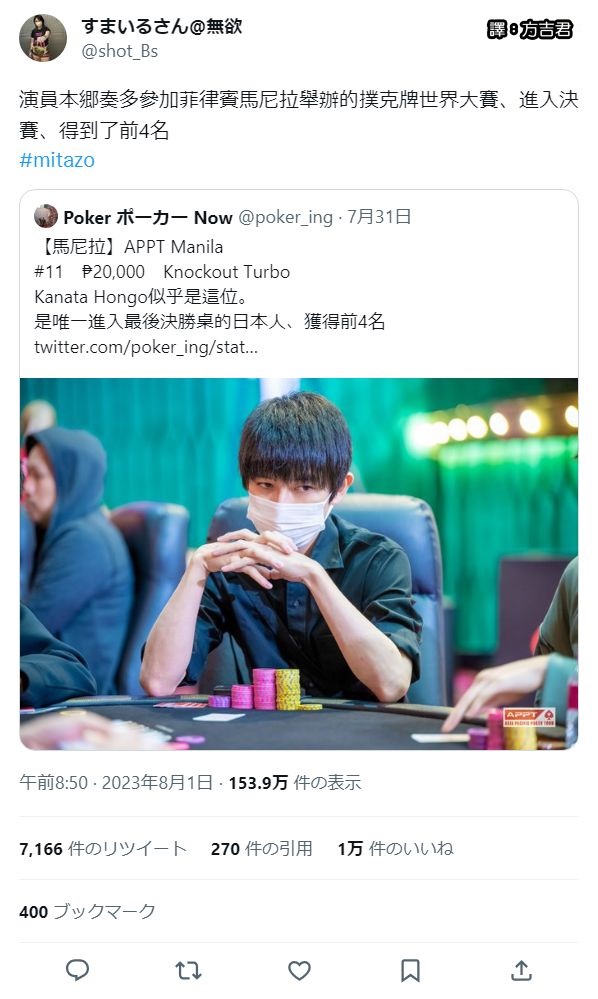The width and height of the screenshot is (598, 999).
Task: Bookmark the tweet with bookmark icon
Action: coord(410,970)
